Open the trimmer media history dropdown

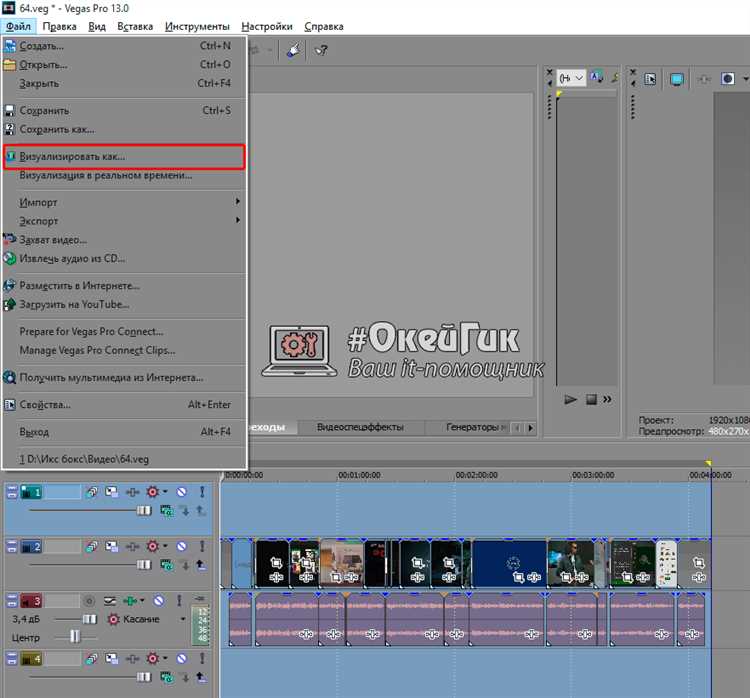click(x=572, y=78)
